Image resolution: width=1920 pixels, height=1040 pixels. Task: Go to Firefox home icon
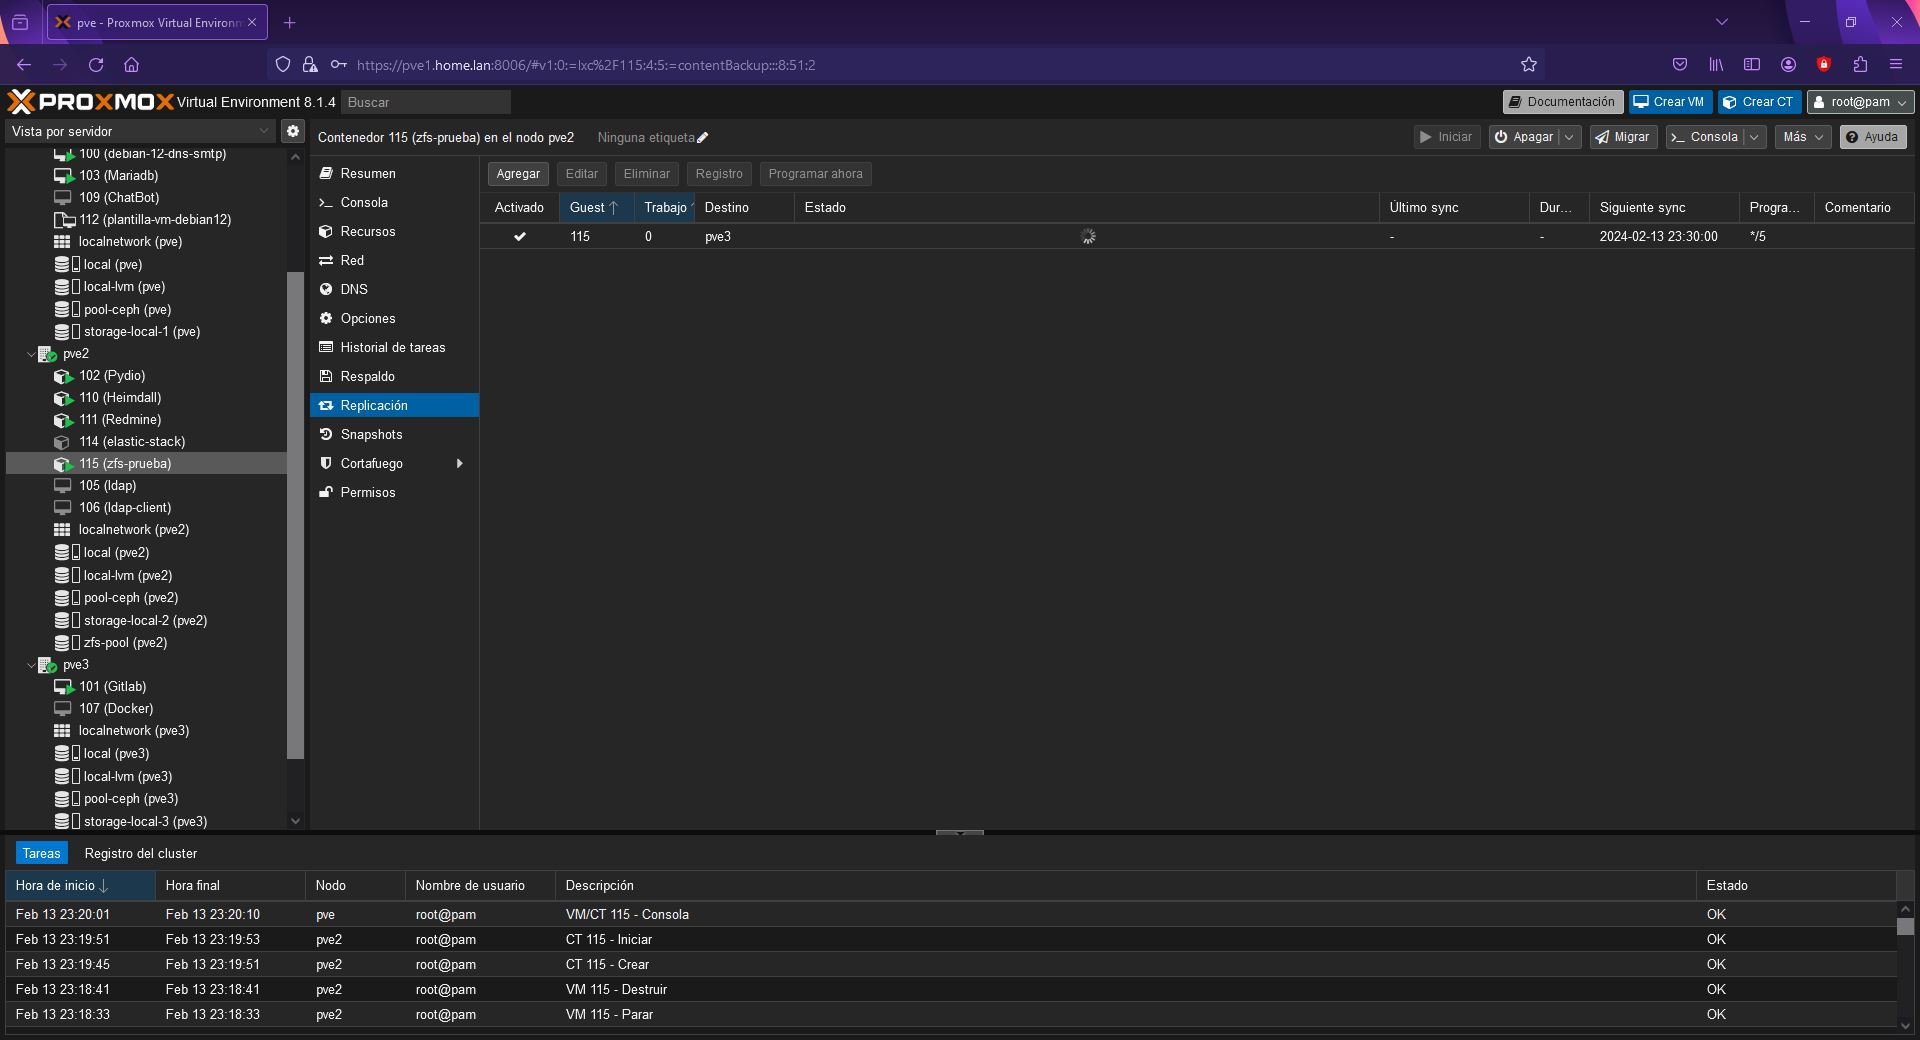tap(131, 65)
